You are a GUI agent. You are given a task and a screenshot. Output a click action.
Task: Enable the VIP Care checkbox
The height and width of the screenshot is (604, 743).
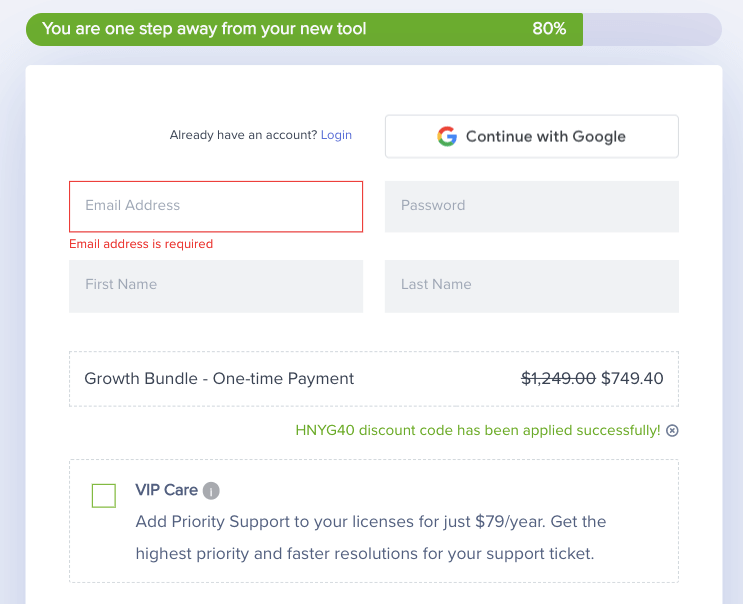pyautogui.click(x=104, y=495)
